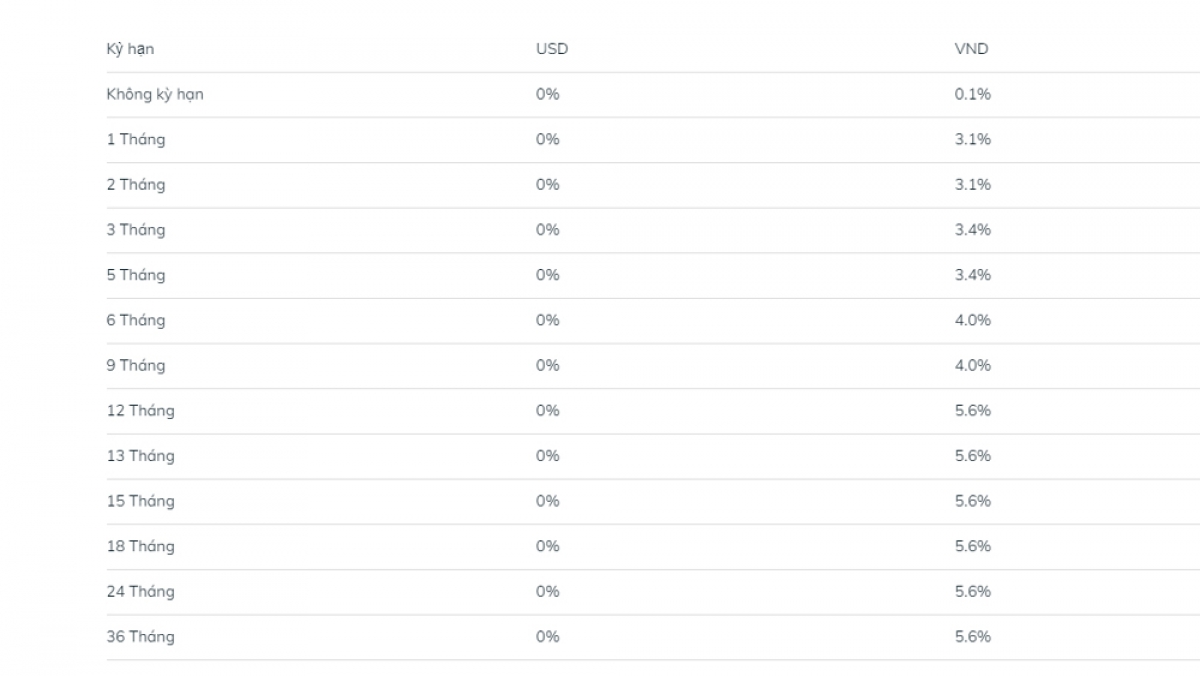Click the USD rate for 12 Tháng
This screenshot has width=1200, height=676.
point(547,411)
